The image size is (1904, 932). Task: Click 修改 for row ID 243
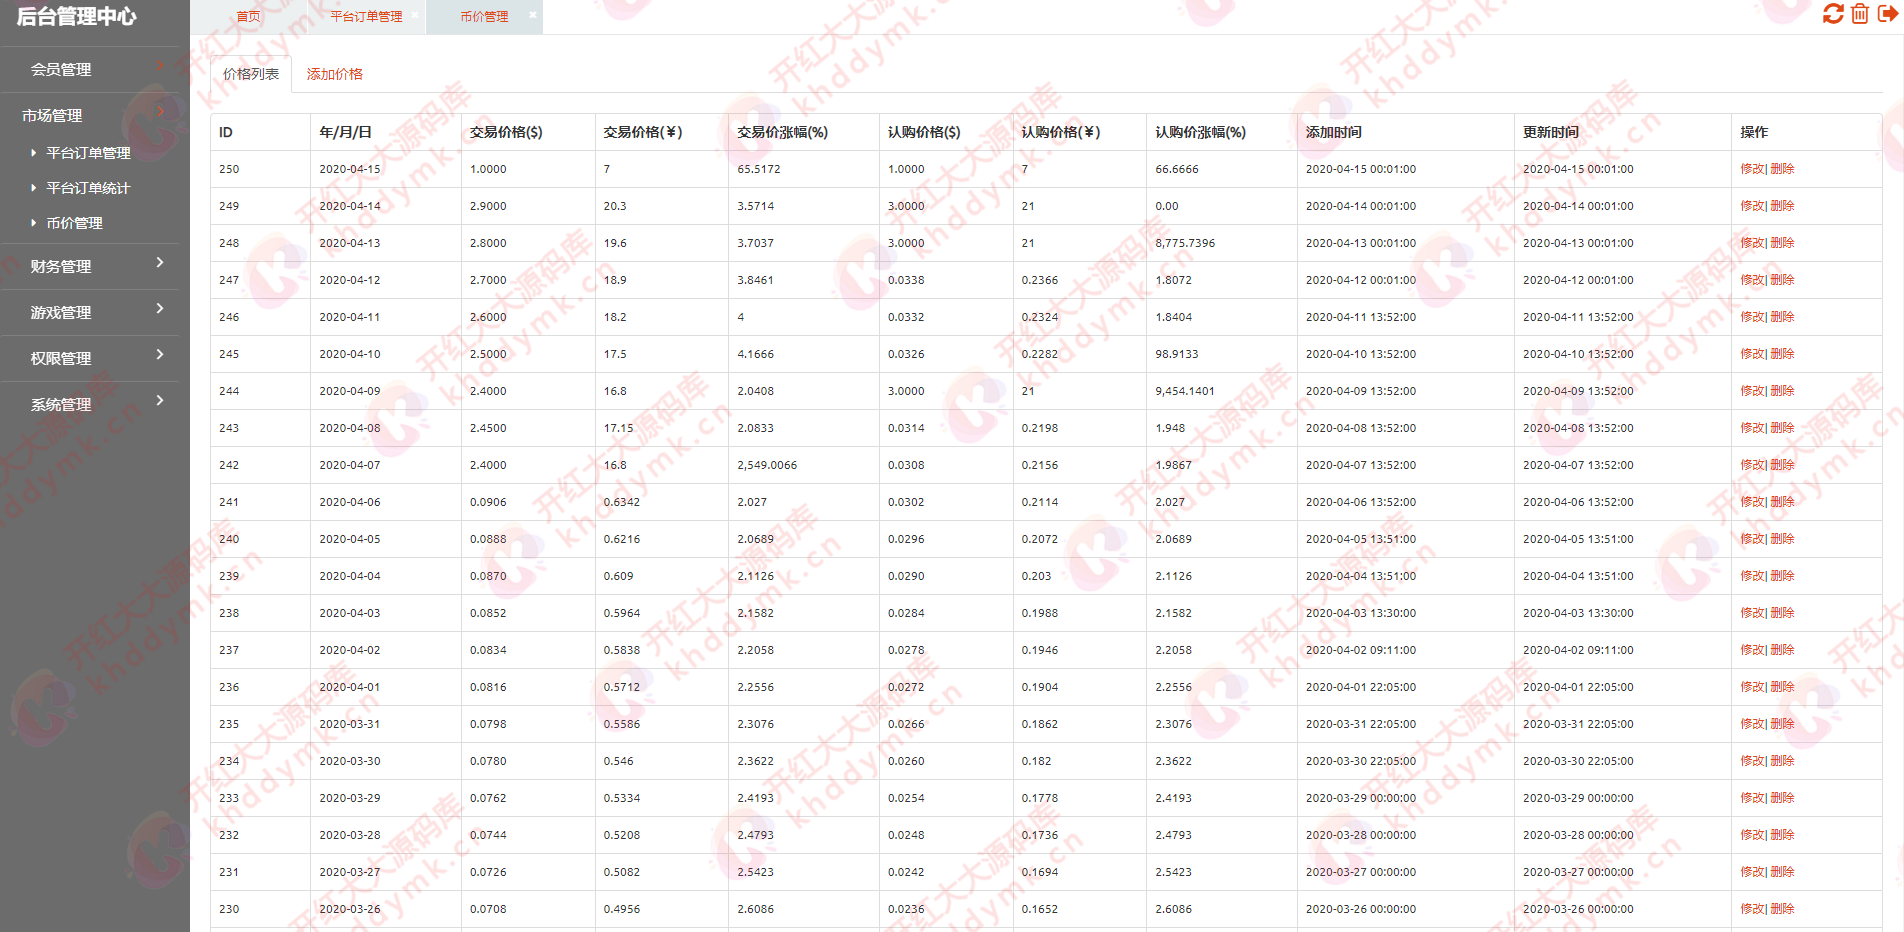point(1752,428)
